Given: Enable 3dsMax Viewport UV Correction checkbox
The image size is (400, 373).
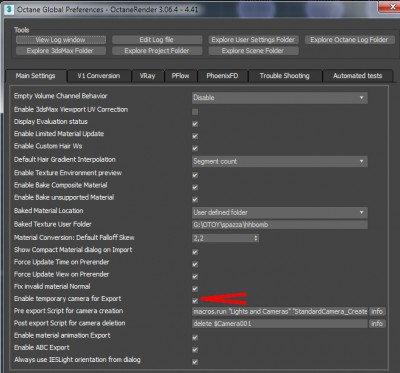Looking at the screenshot, I should pyautogui.click(x=195, y=112).
